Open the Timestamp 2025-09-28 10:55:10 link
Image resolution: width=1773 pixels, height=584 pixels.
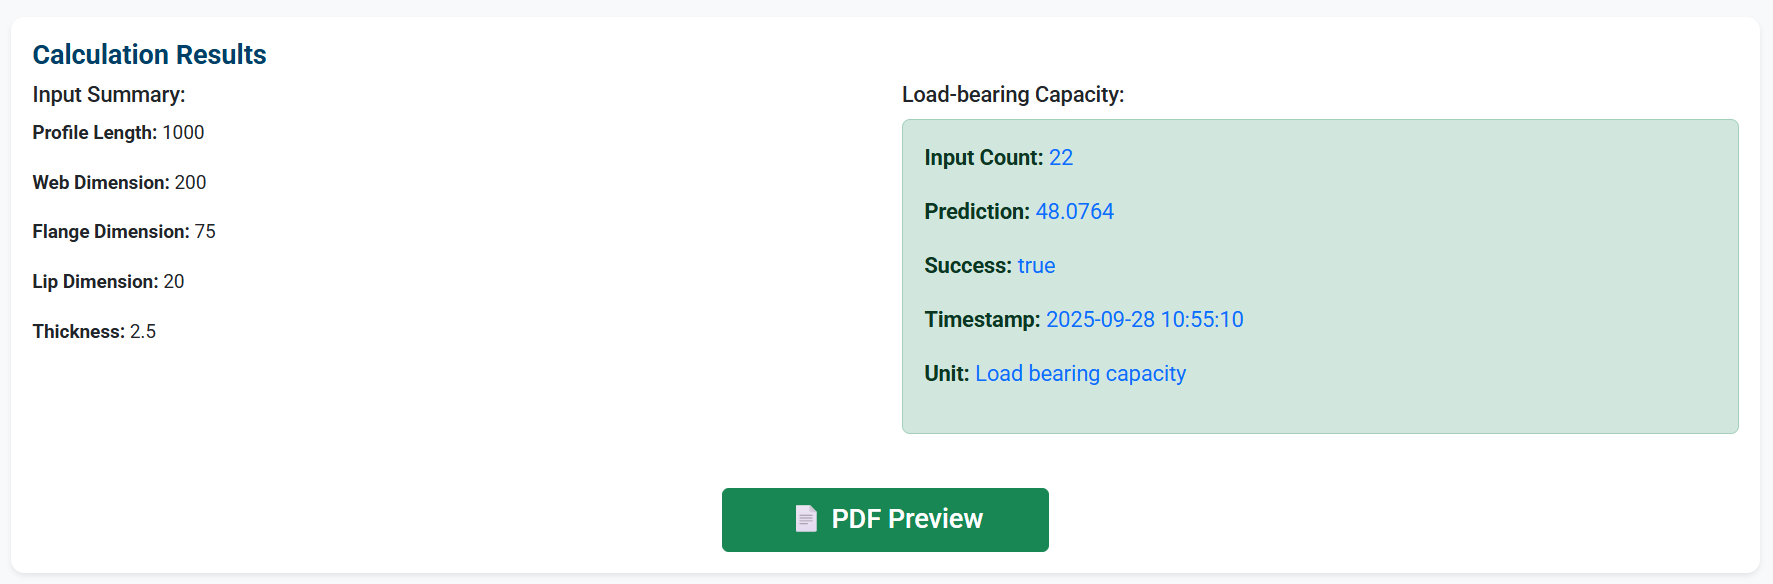[x=1145, y=319]
